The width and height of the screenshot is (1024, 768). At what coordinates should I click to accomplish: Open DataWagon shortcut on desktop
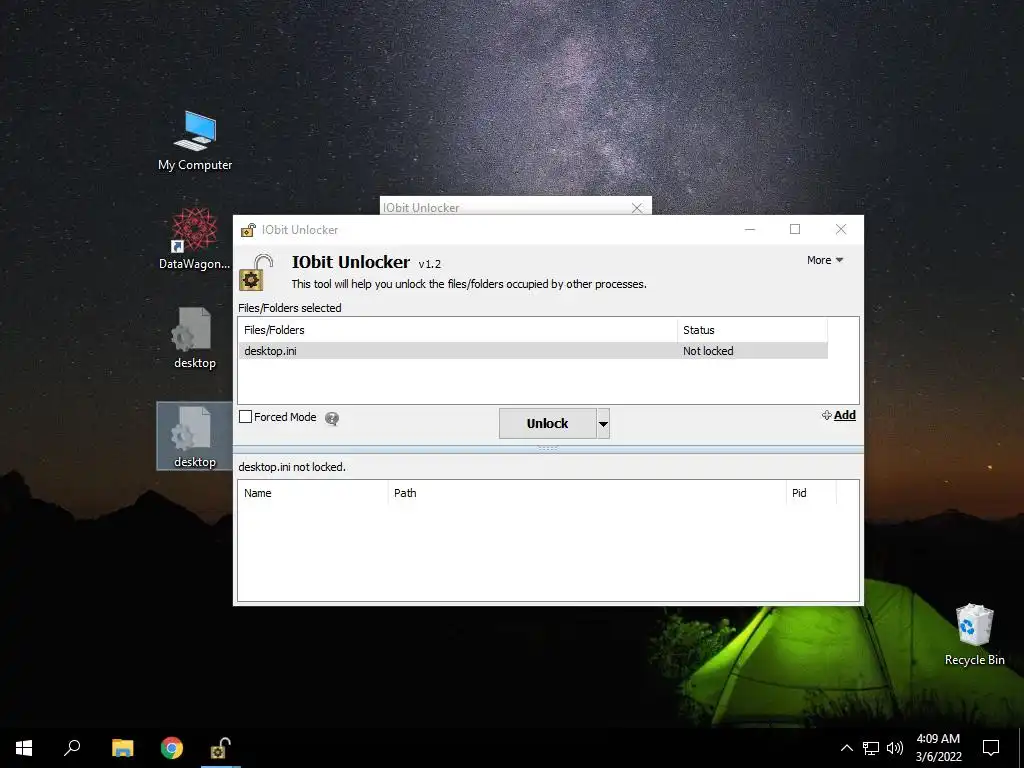coord(195,239)
